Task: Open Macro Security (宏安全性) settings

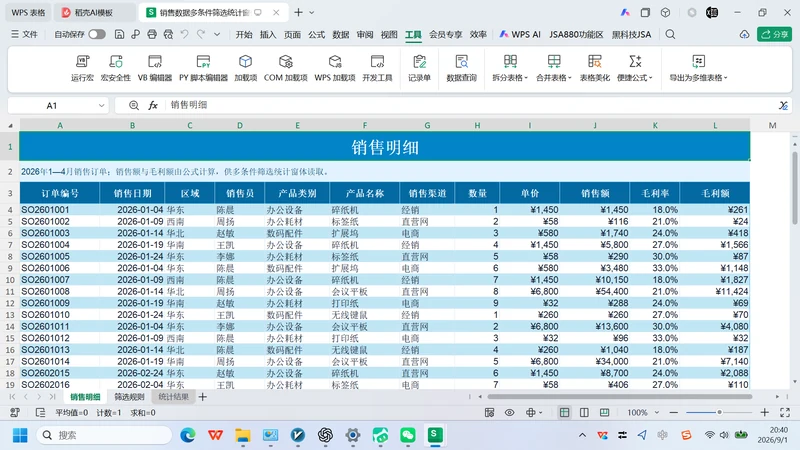Action: pos(116,68)
